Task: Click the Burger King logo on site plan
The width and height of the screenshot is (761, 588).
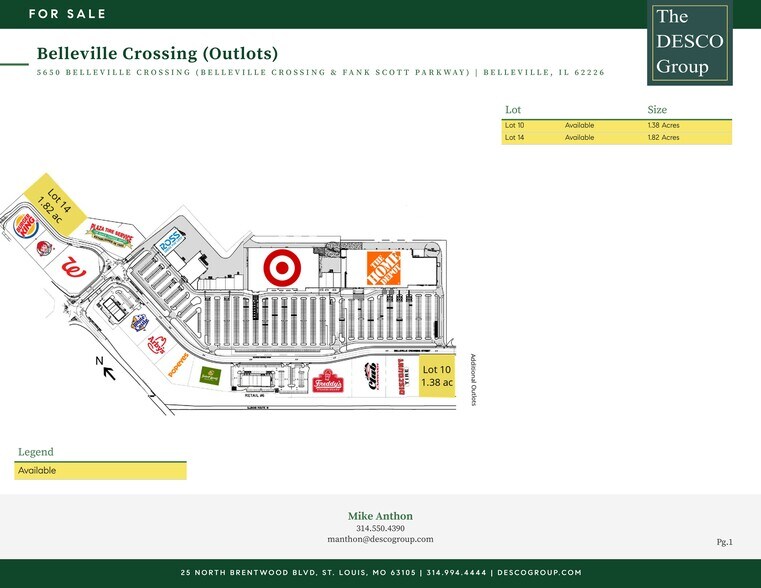Action: (x=26, y=226)
